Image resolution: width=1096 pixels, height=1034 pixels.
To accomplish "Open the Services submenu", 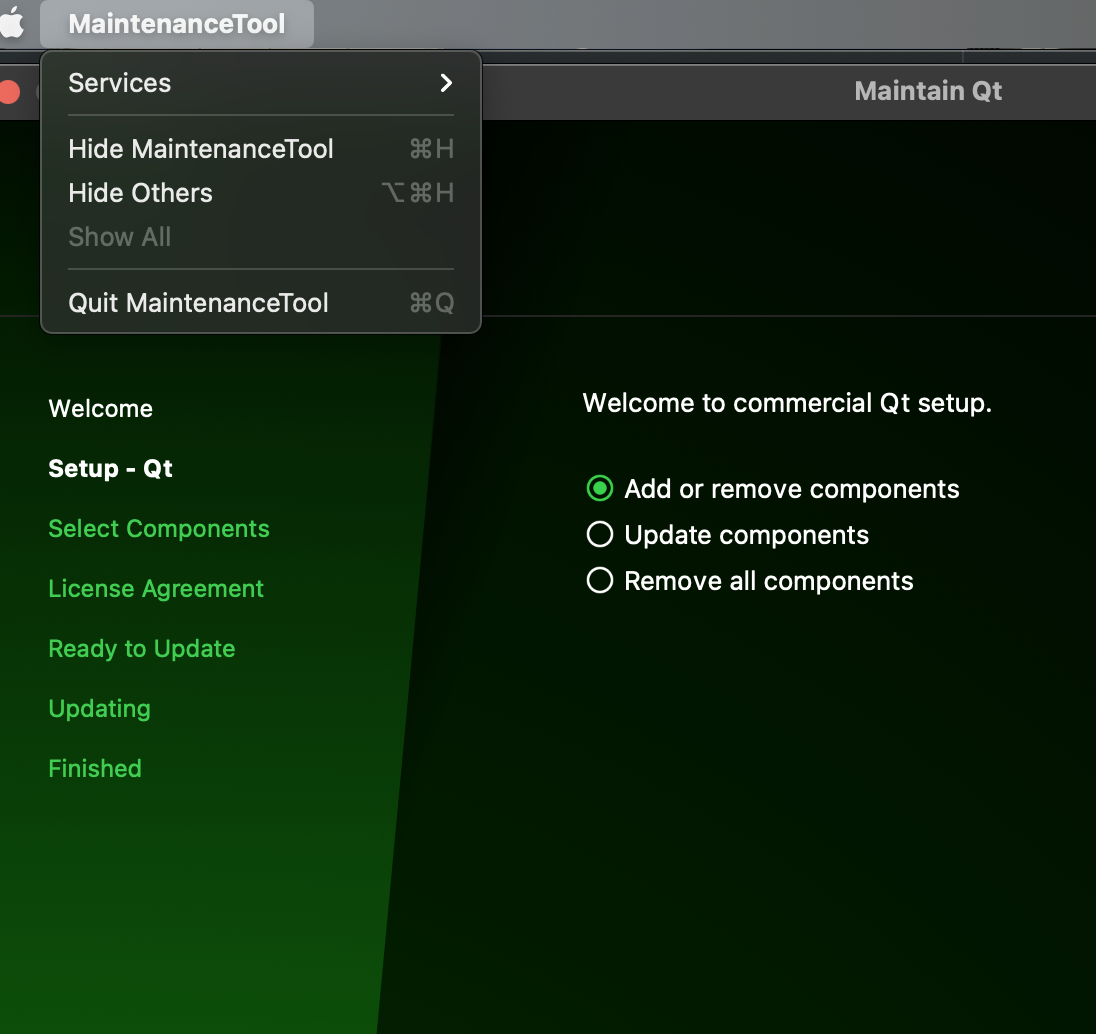I will point(261,83).
